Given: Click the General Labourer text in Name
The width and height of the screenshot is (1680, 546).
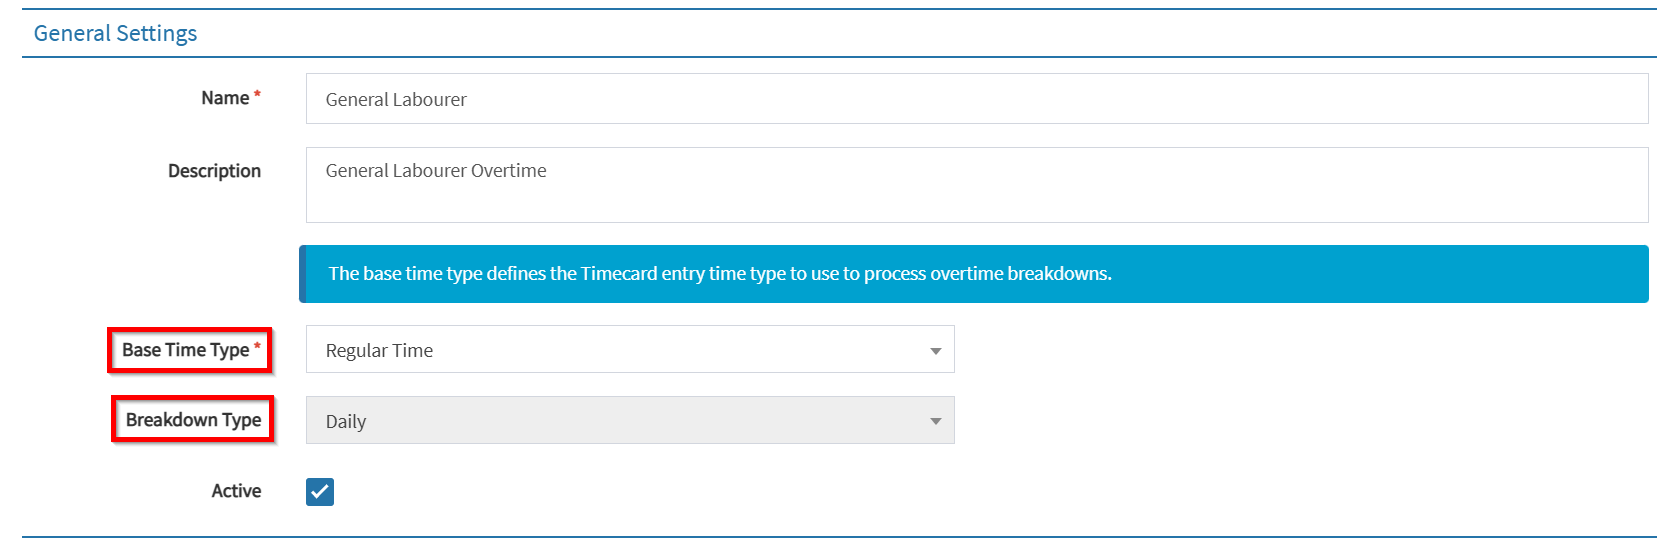Looking at the screenshot, I should pyautogui.click(x=396, y=100).
